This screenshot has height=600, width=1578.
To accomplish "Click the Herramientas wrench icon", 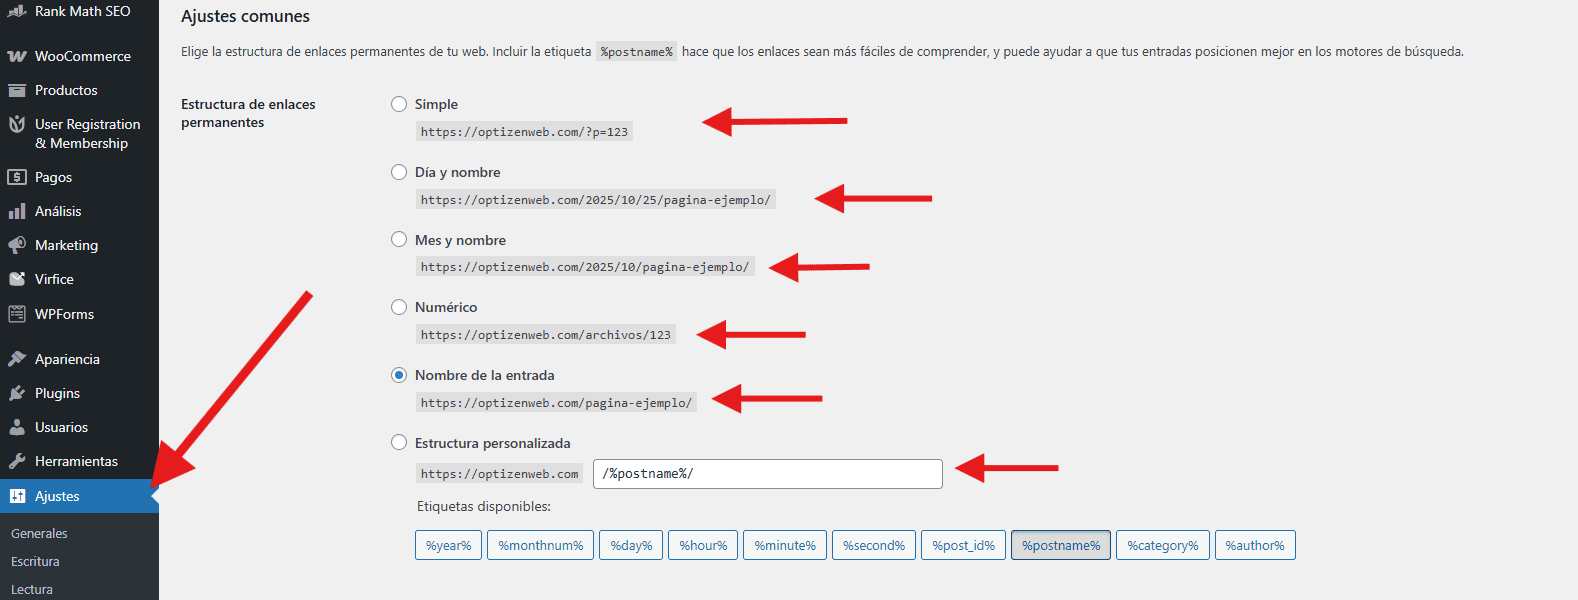I will 17,461.
